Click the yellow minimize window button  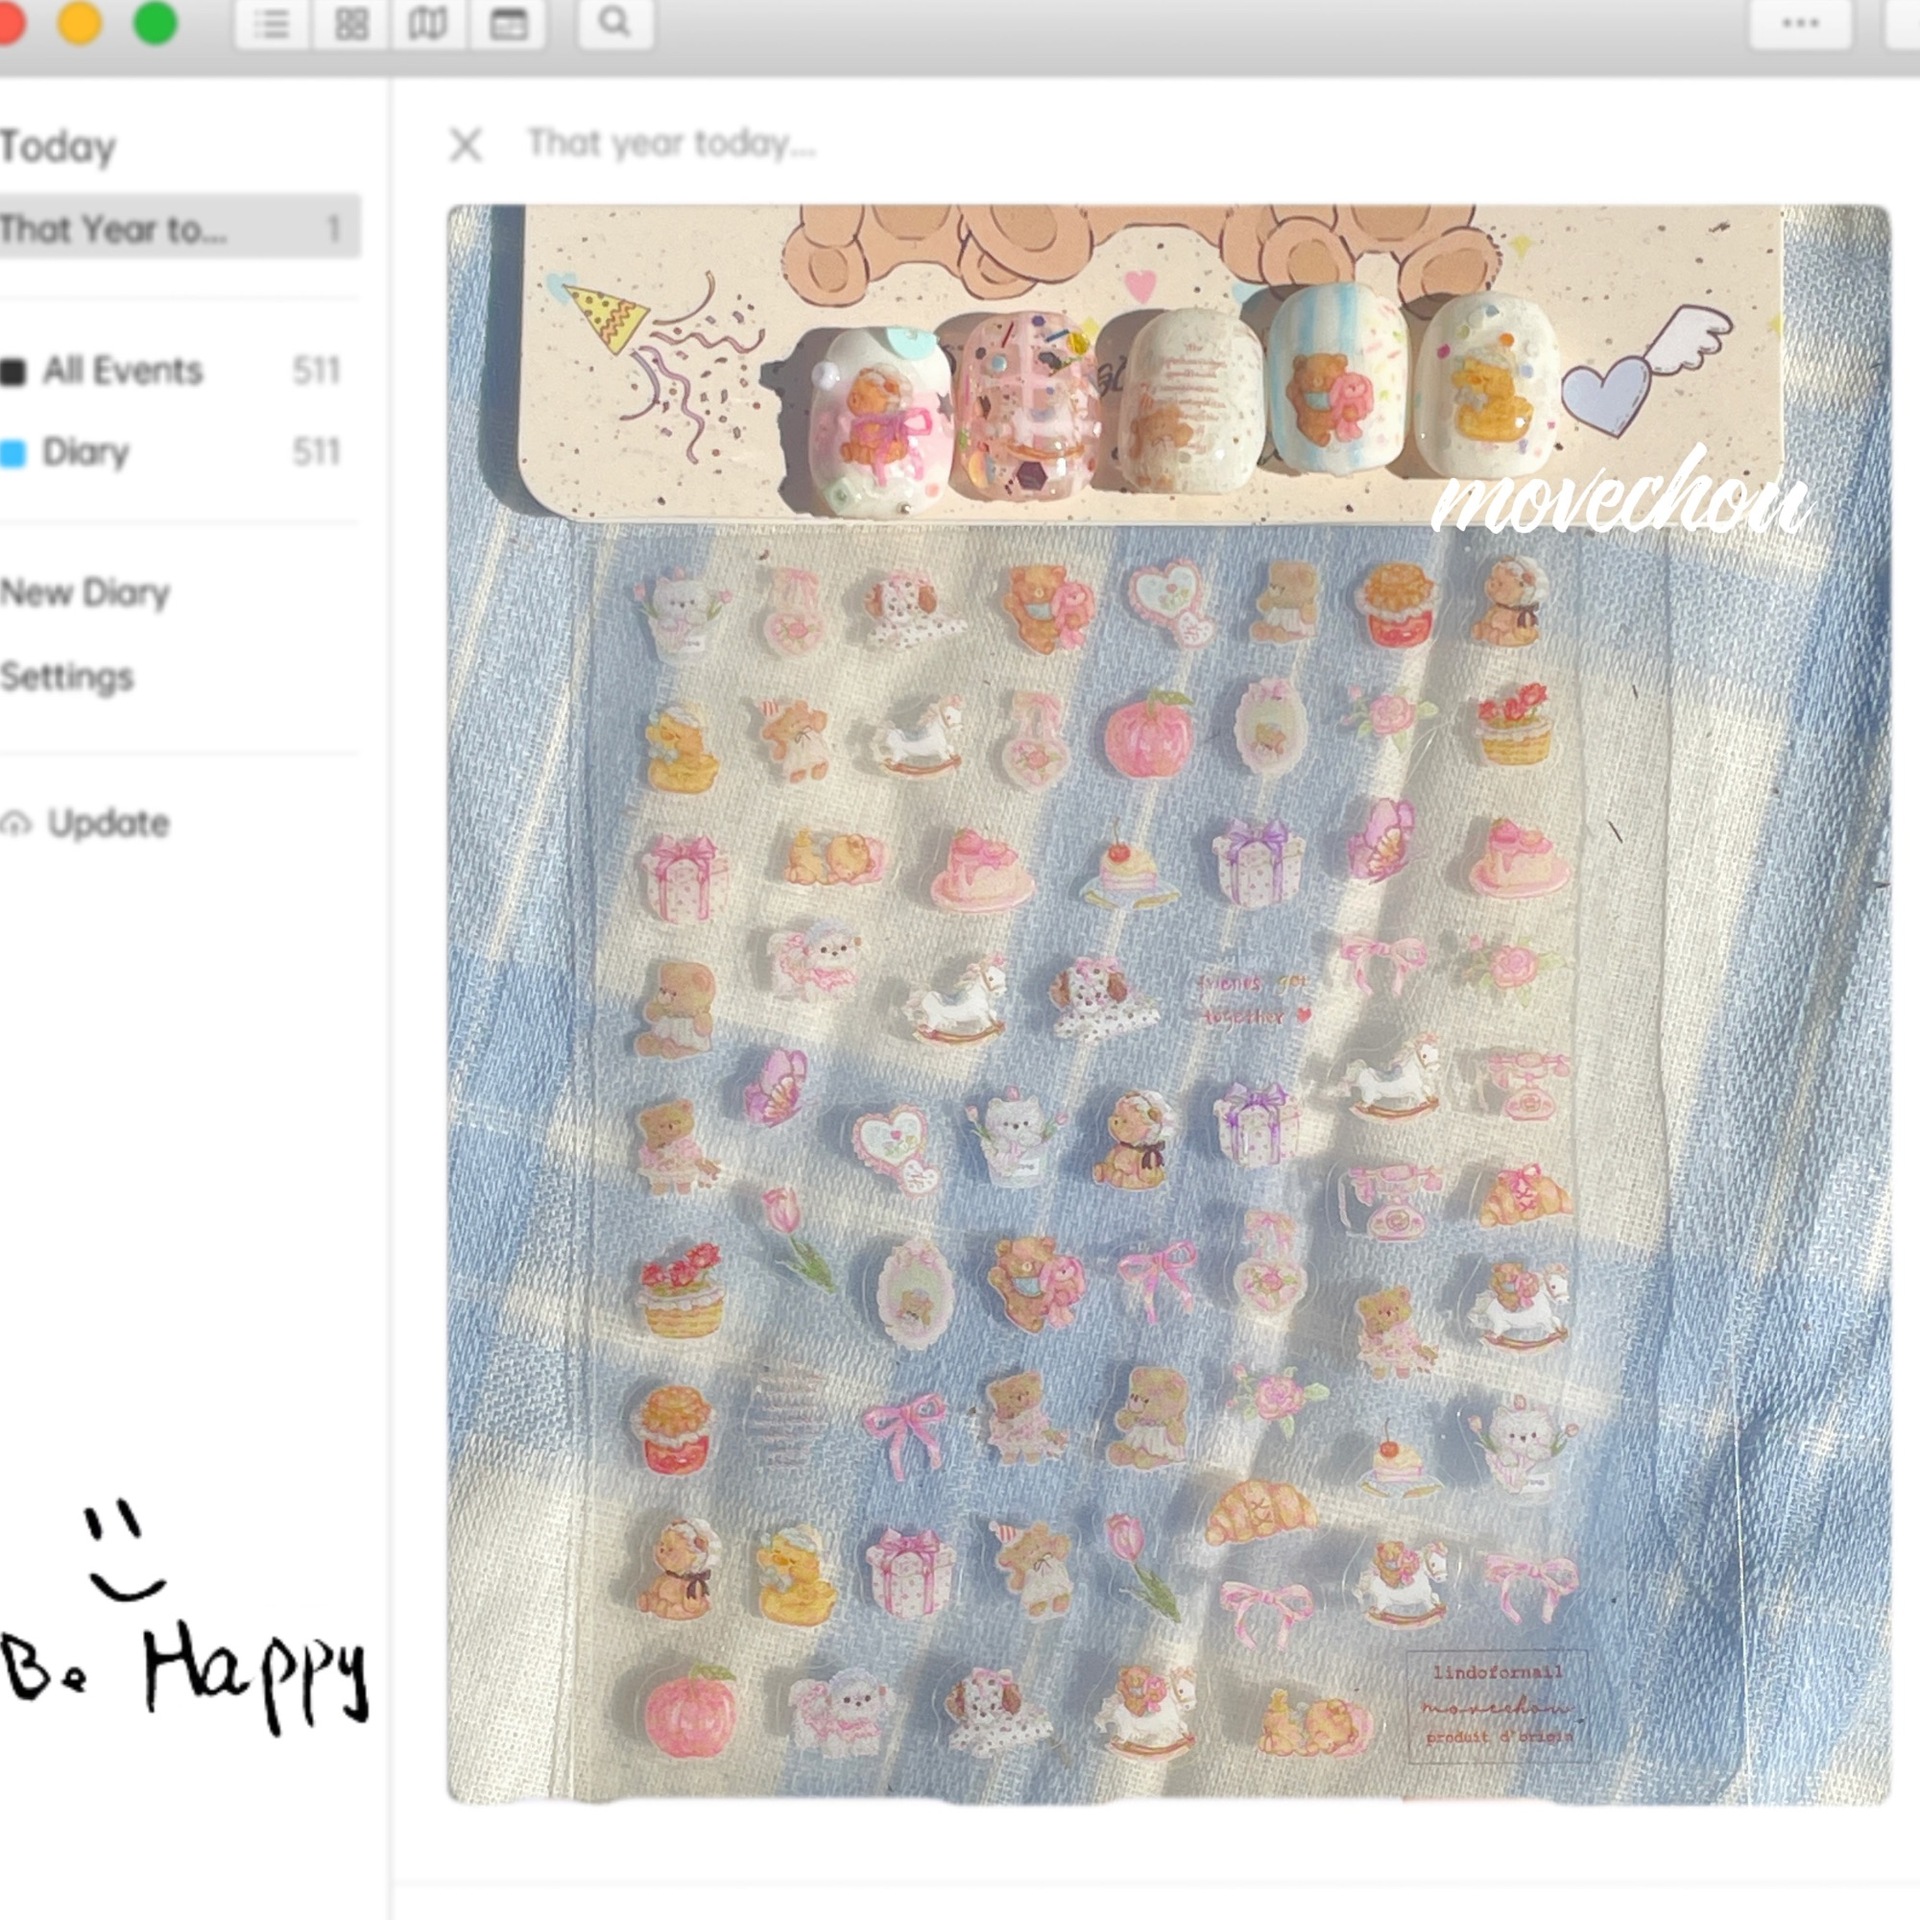point(80,23)
